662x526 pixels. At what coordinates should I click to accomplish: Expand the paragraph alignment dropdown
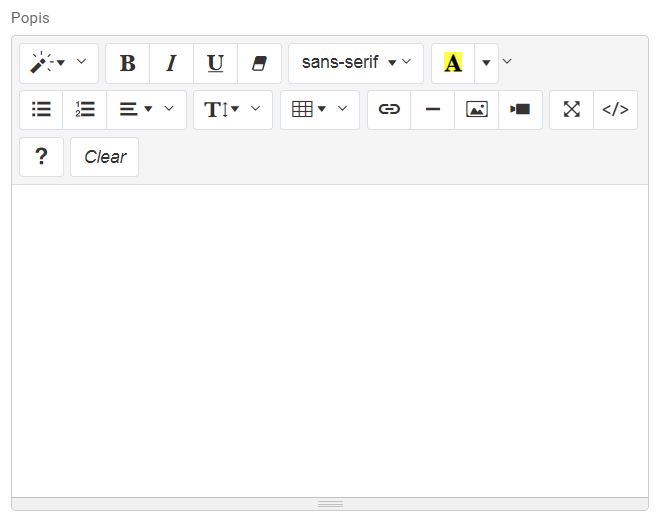pos(146,110)
